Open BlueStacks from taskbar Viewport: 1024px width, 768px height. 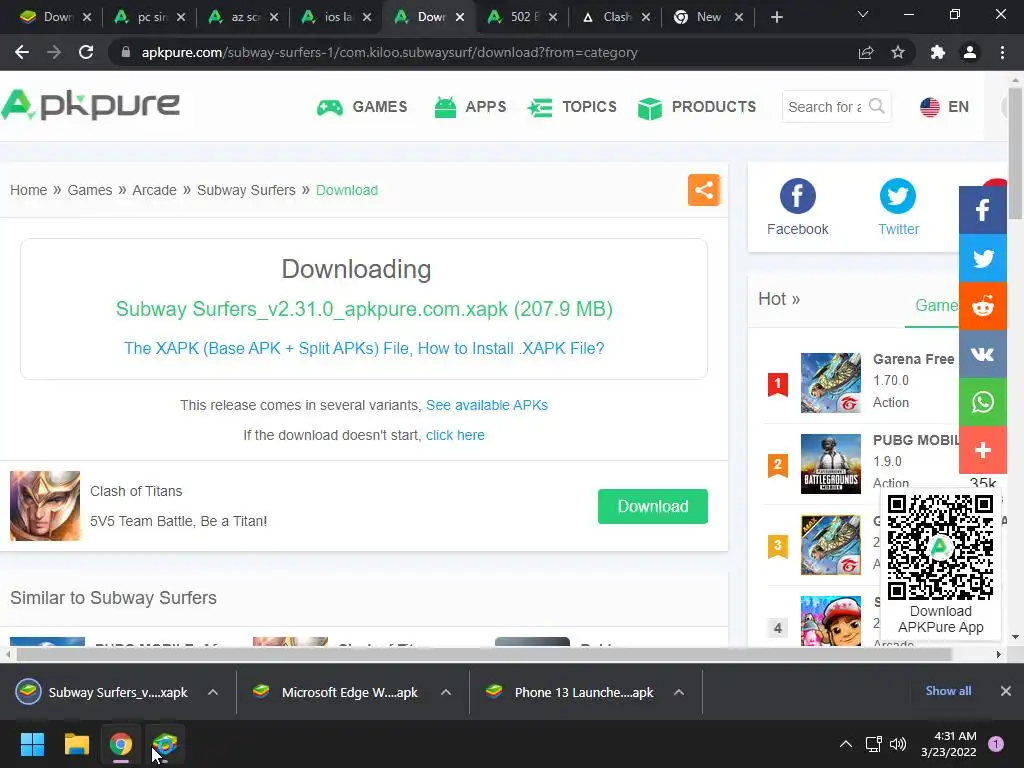point(165,744)
